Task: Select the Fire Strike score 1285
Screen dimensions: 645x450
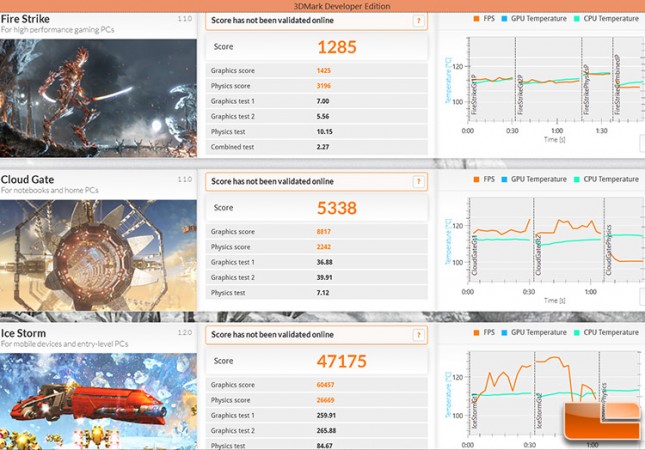Action: [x=337, y=47]
